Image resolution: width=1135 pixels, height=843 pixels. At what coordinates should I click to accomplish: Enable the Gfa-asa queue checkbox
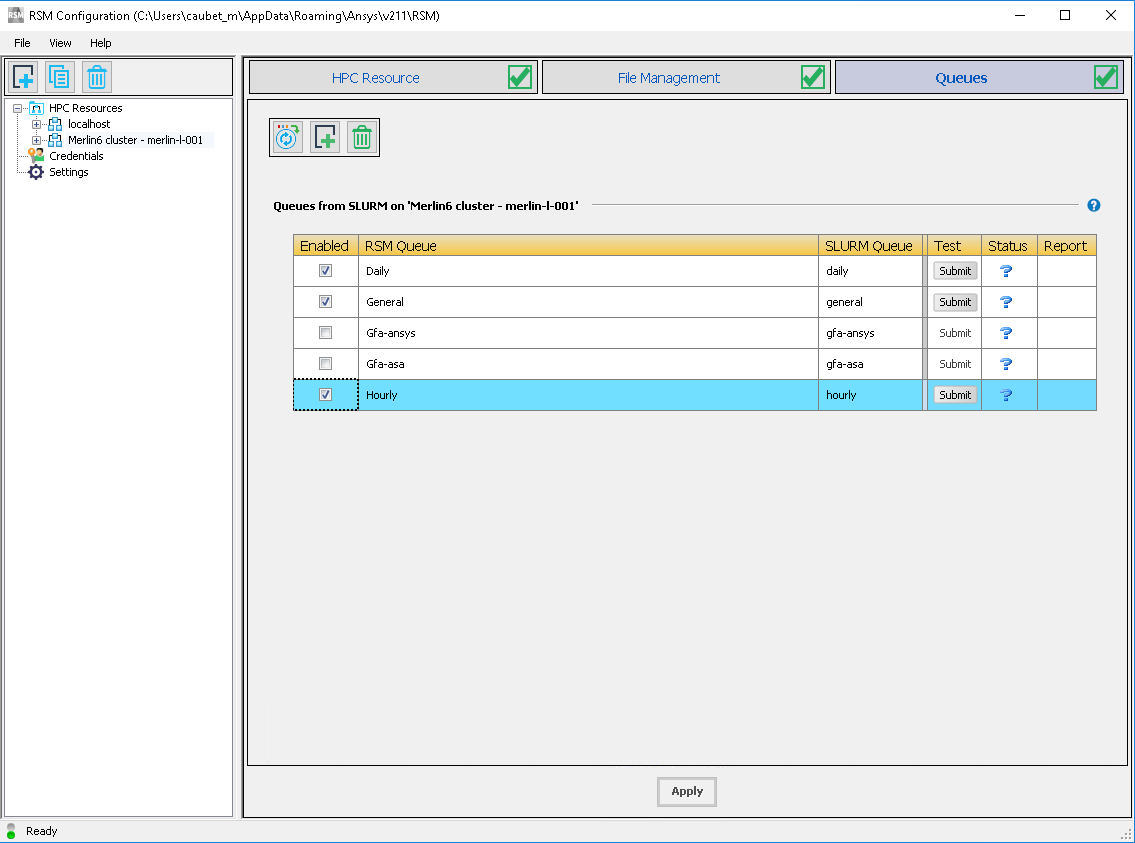[x=325, y=364]
